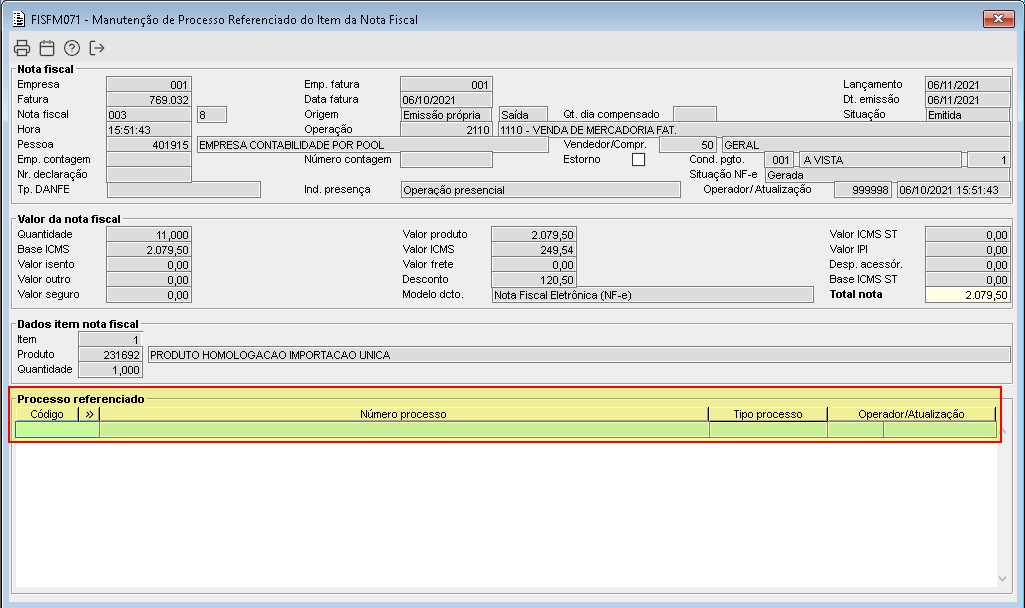This screenshot has width=1025, height=608.
Task: Click the Tipo processo cell in green row
Action: 768,430
